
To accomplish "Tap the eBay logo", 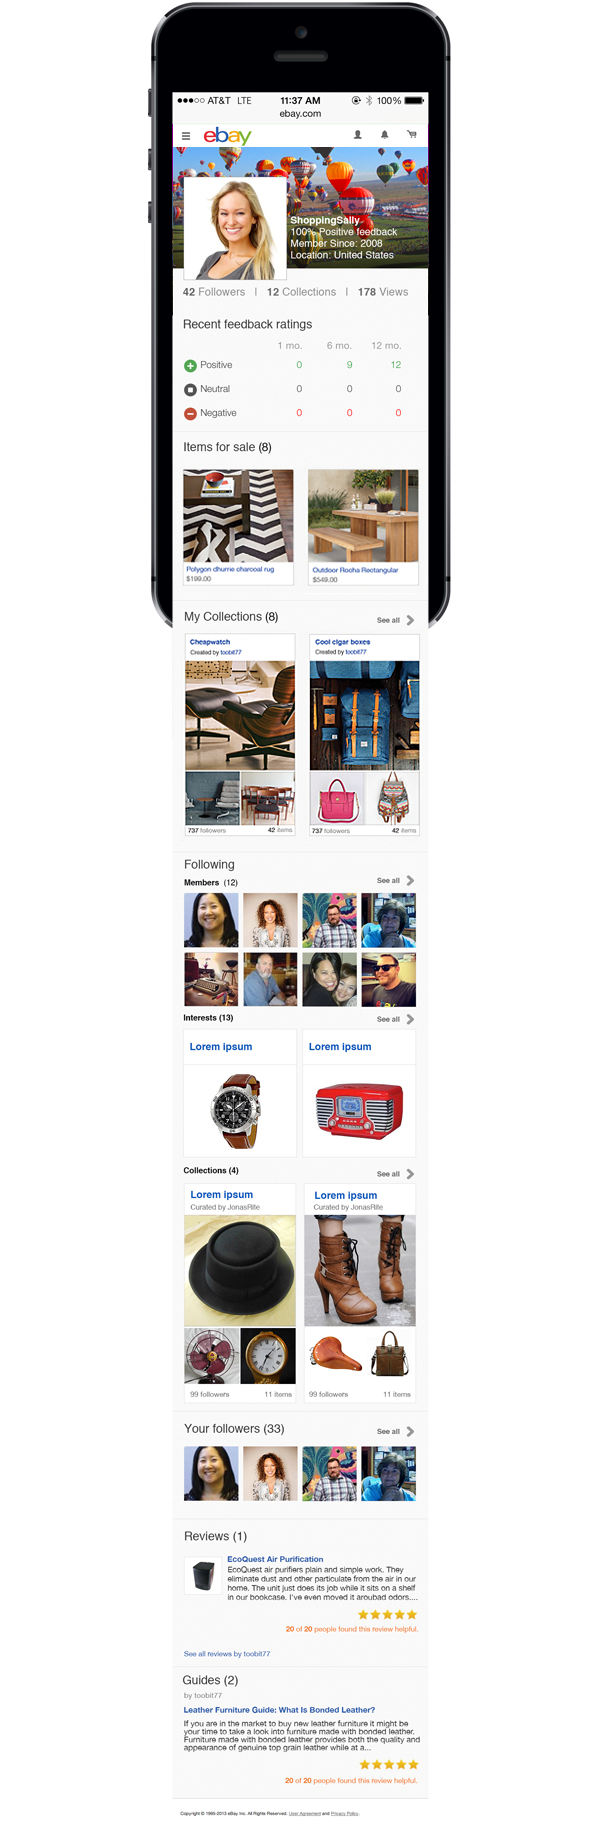I will [x=227, y=135].
